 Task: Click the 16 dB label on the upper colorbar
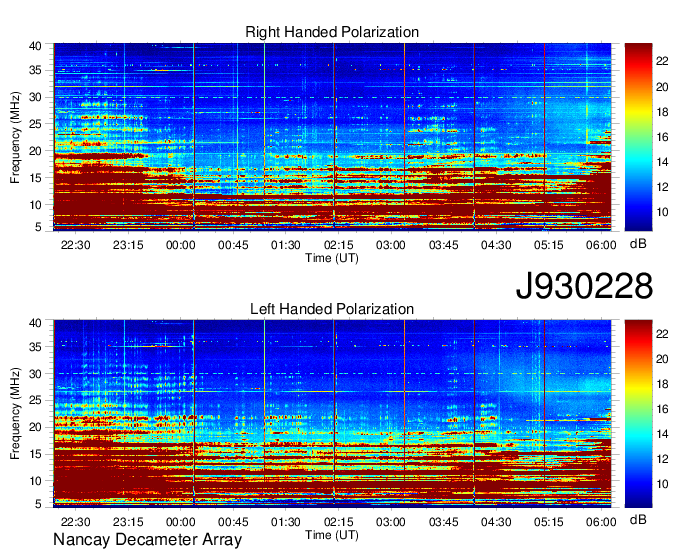tap(662, 137)
